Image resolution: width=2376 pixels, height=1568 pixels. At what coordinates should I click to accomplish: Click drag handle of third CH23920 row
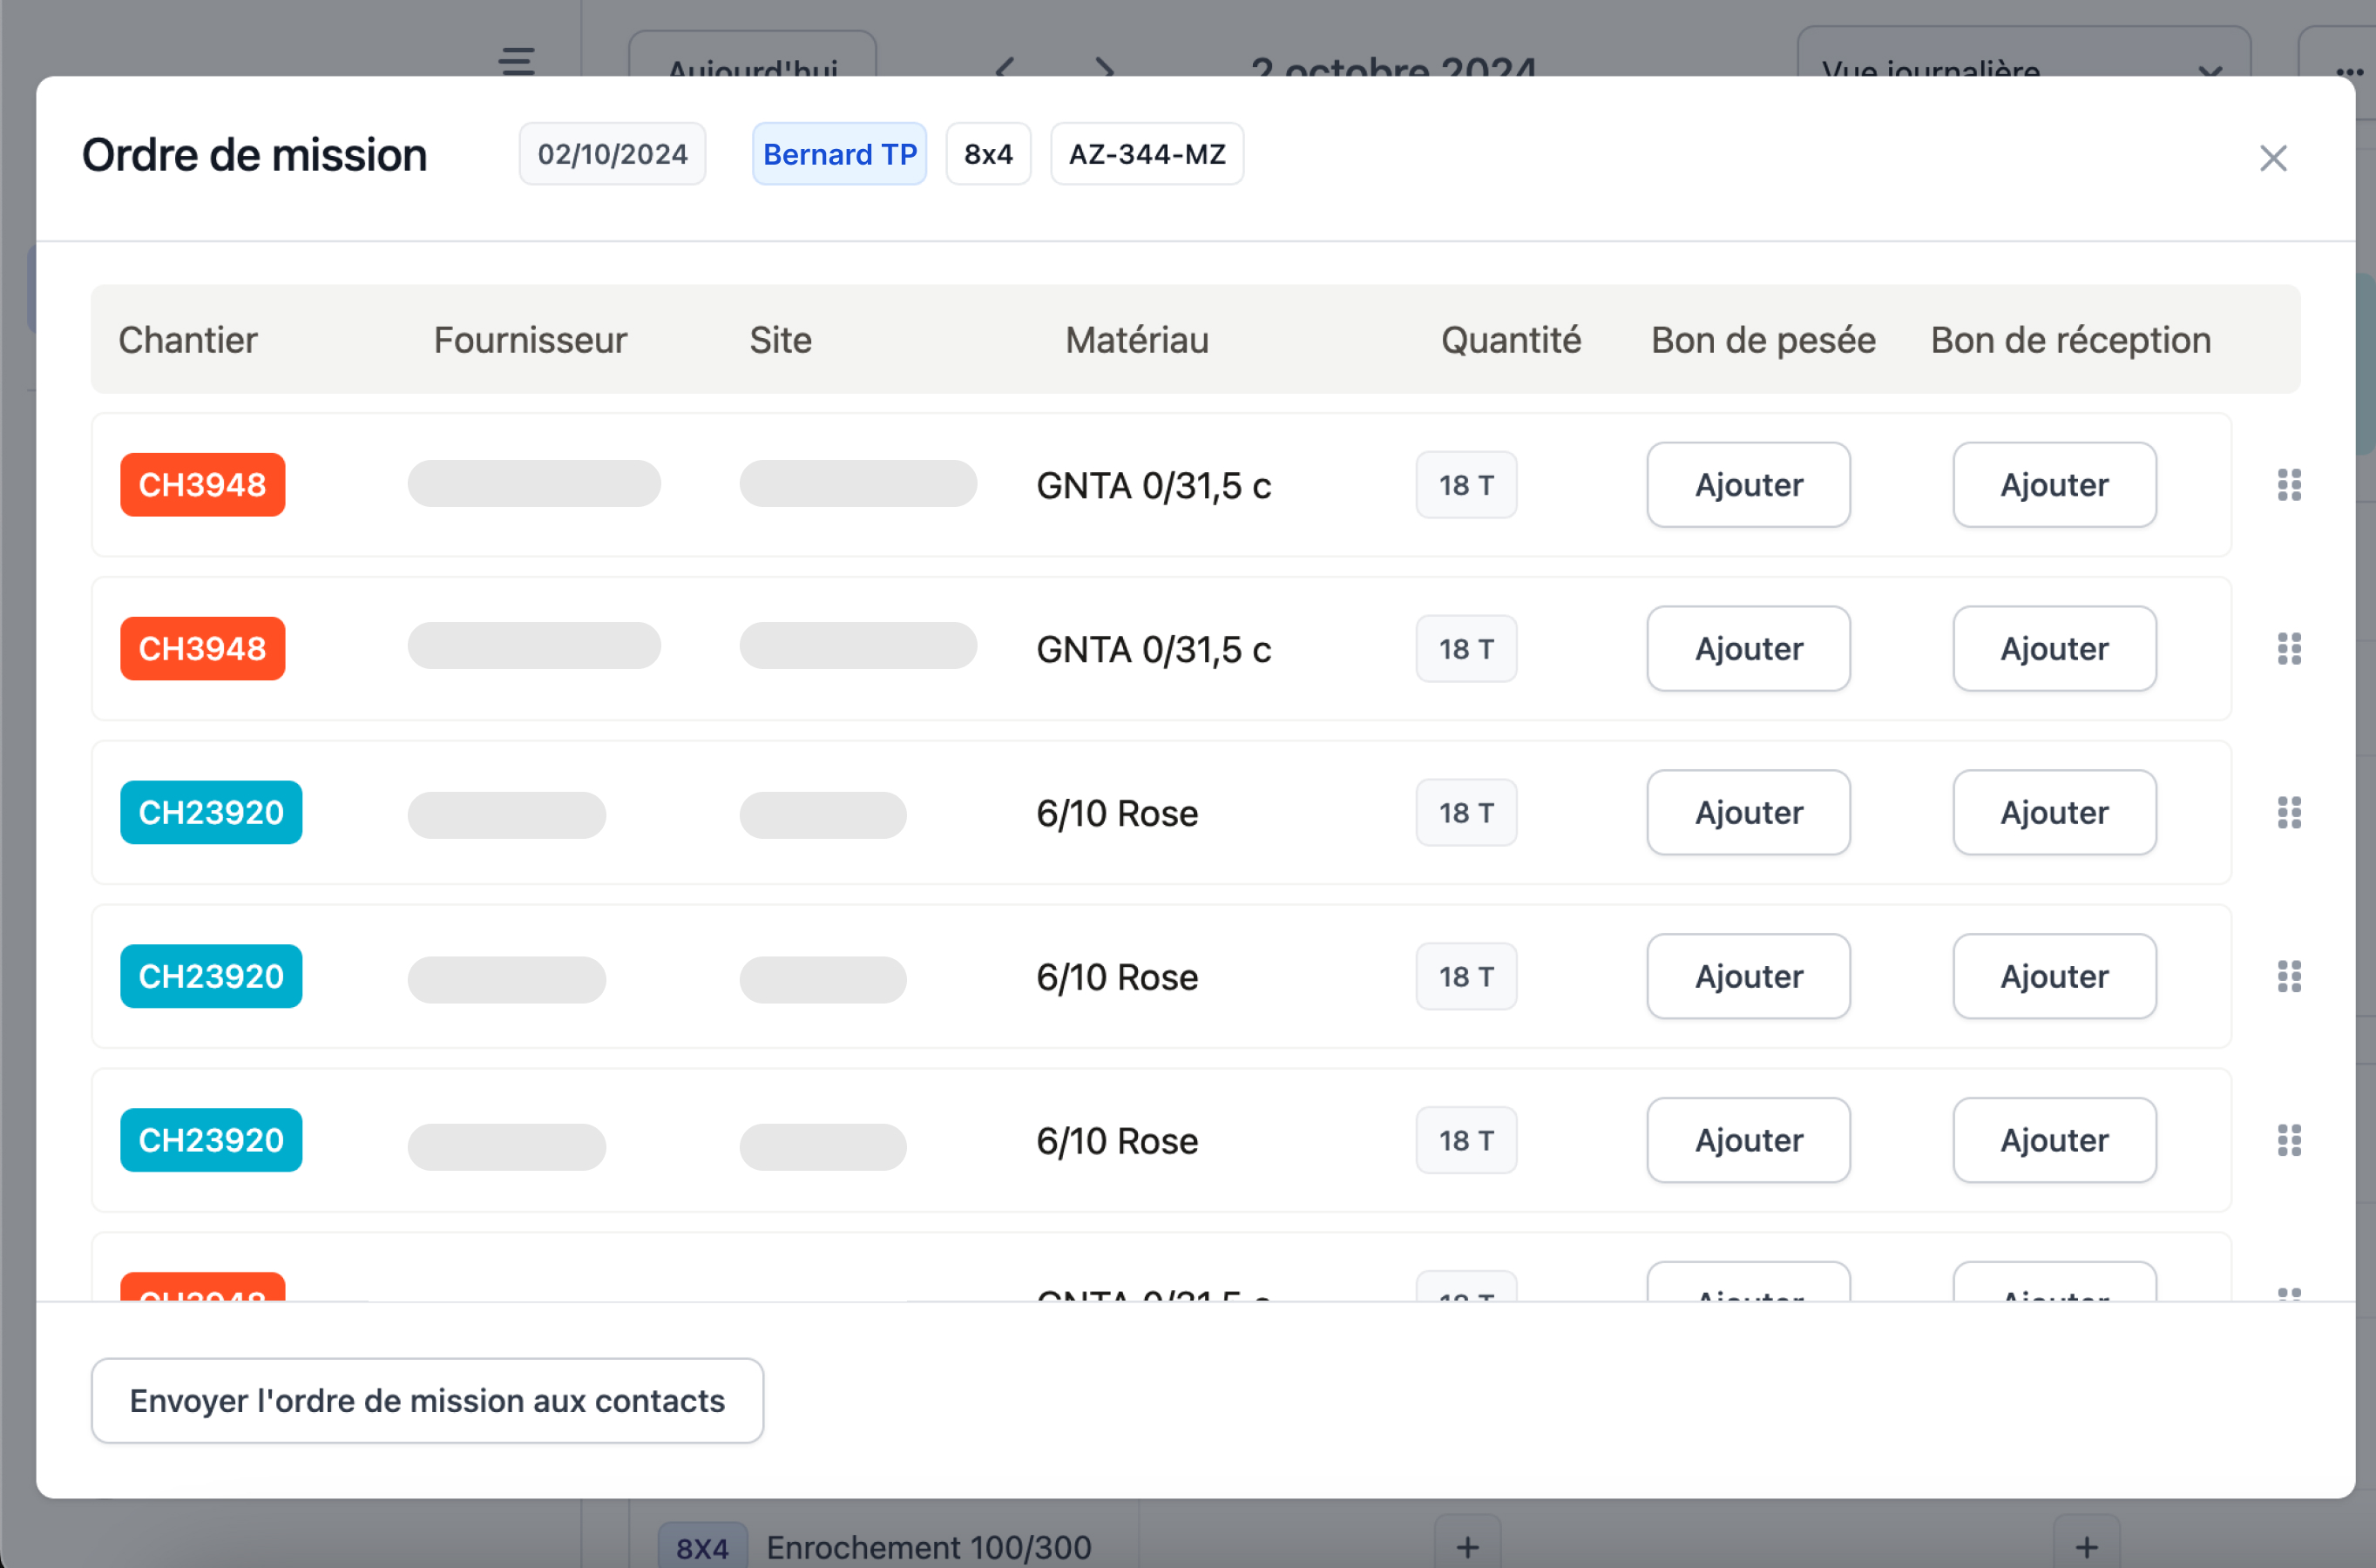(x=2288, y=1140)
